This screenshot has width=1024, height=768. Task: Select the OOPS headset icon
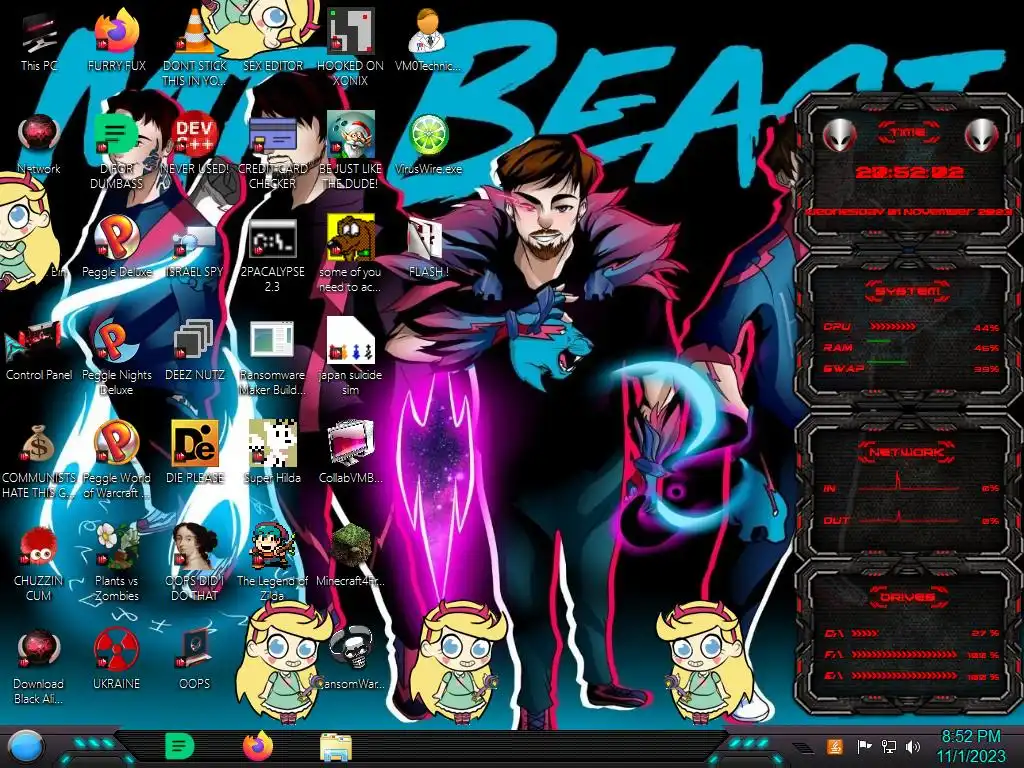(195, 658)
